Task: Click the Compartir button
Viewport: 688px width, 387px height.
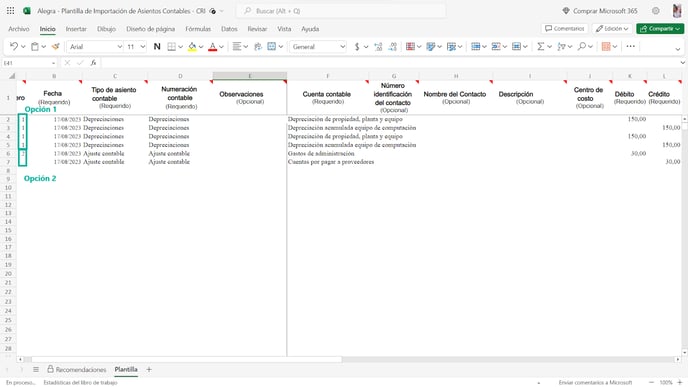Action: [x=660, y=29]
